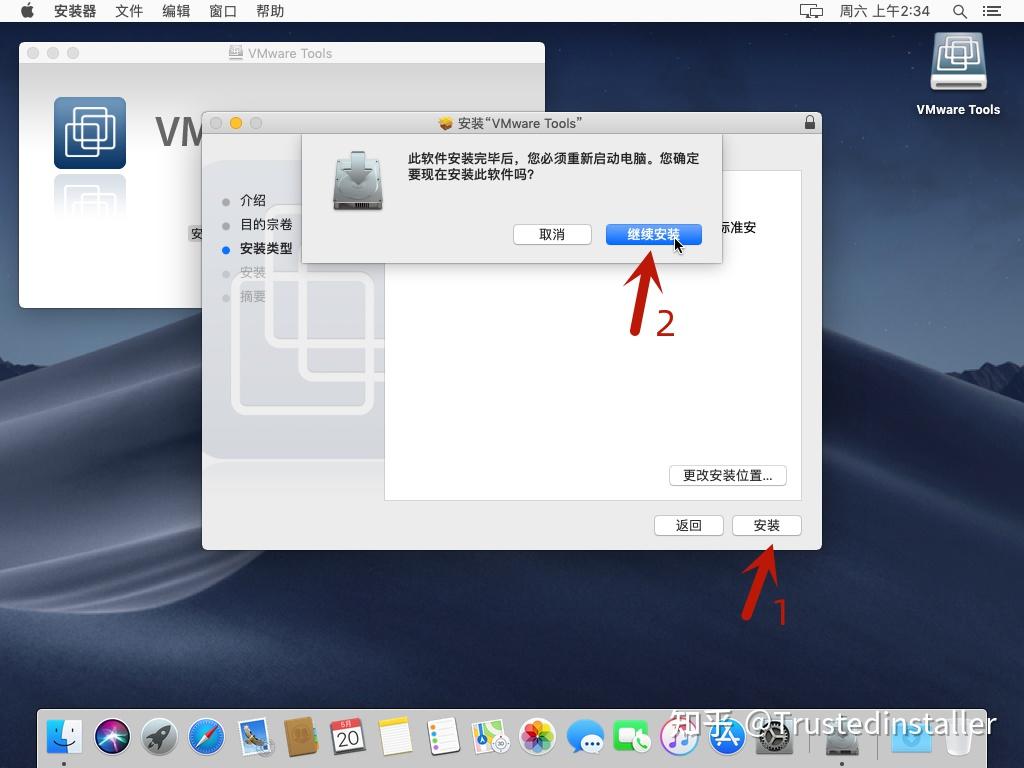Open Photos from the Dock
The image size is (1024, 768).
click(x=539, y=737)
